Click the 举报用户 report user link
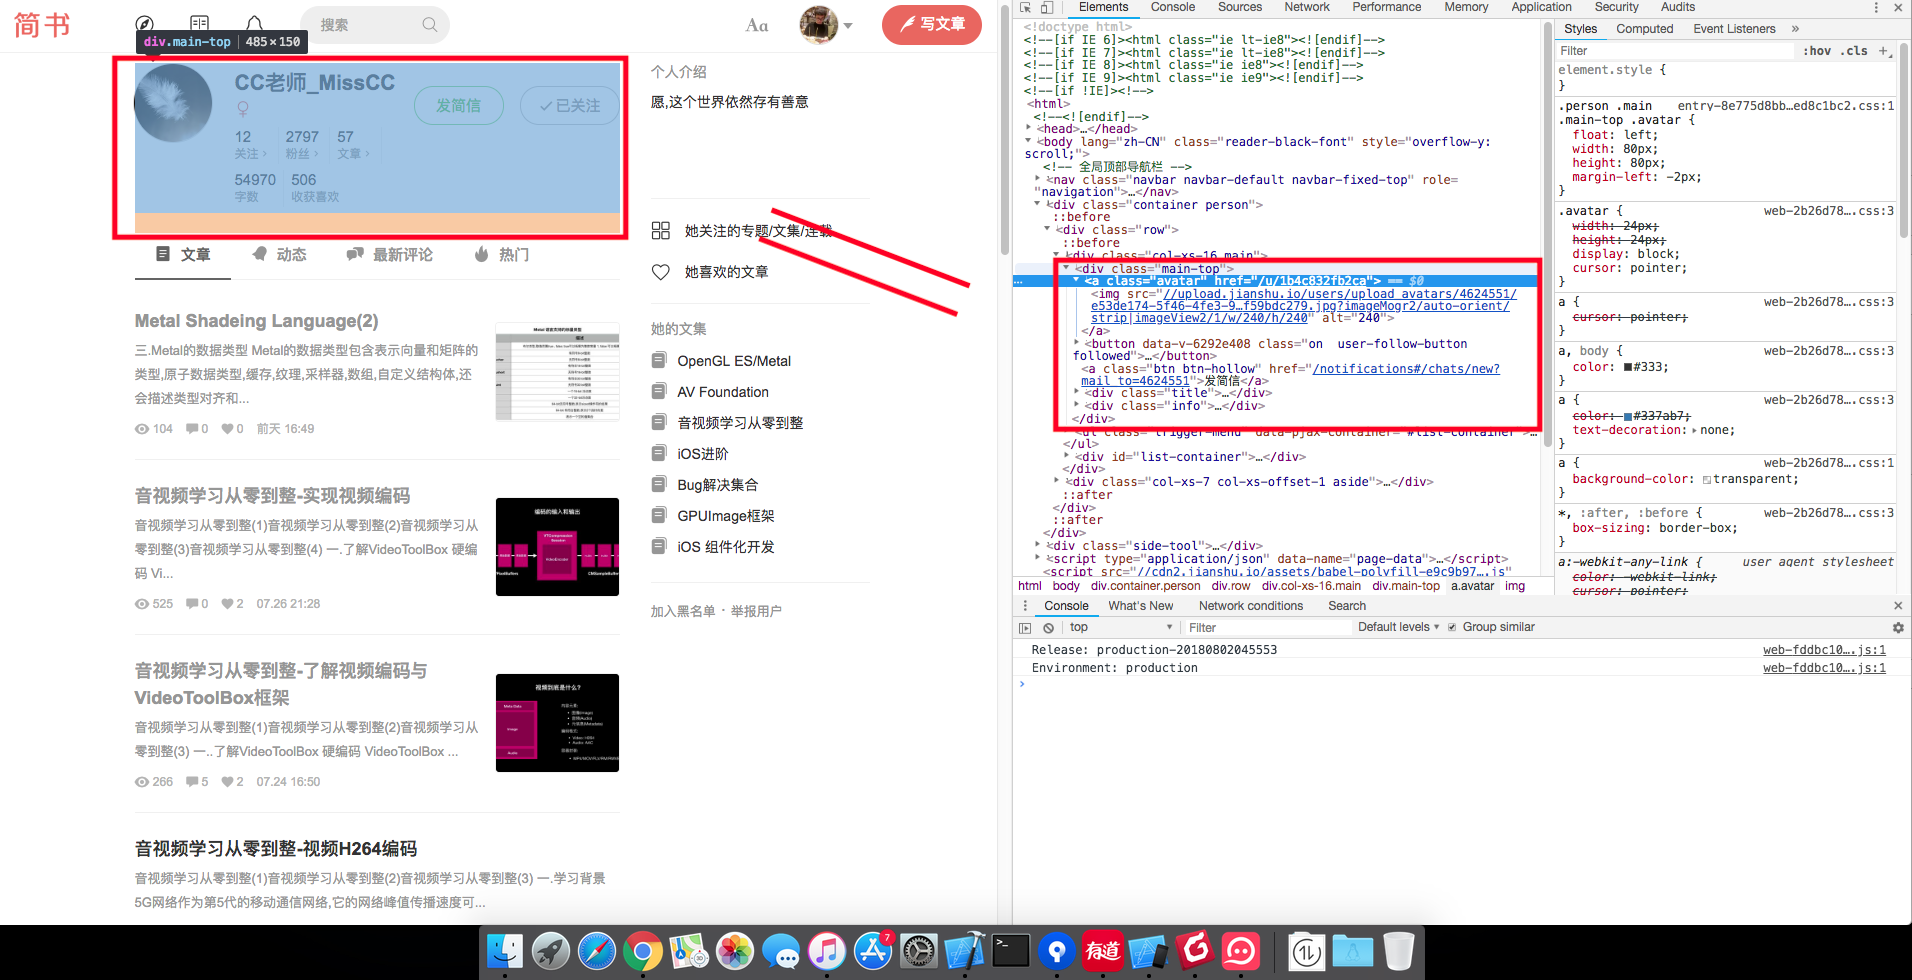The image size is (1912, 980). (x=756, y=611)
